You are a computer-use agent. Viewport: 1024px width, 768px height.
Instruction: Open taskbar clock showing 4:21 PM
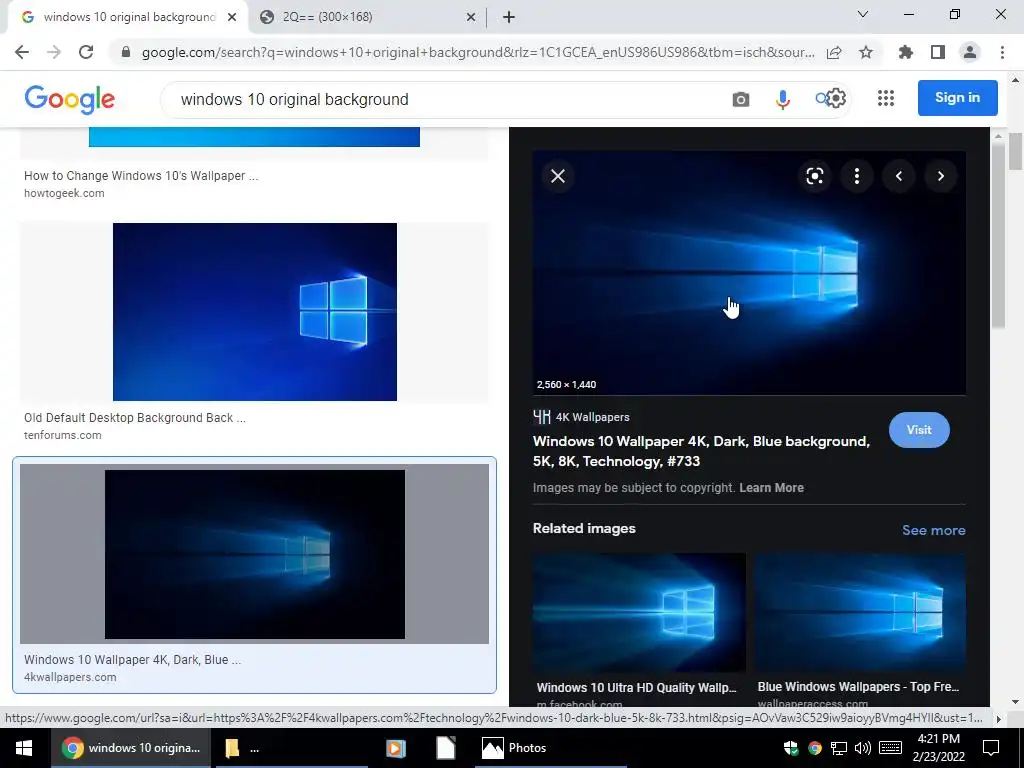tap(938, 748)
